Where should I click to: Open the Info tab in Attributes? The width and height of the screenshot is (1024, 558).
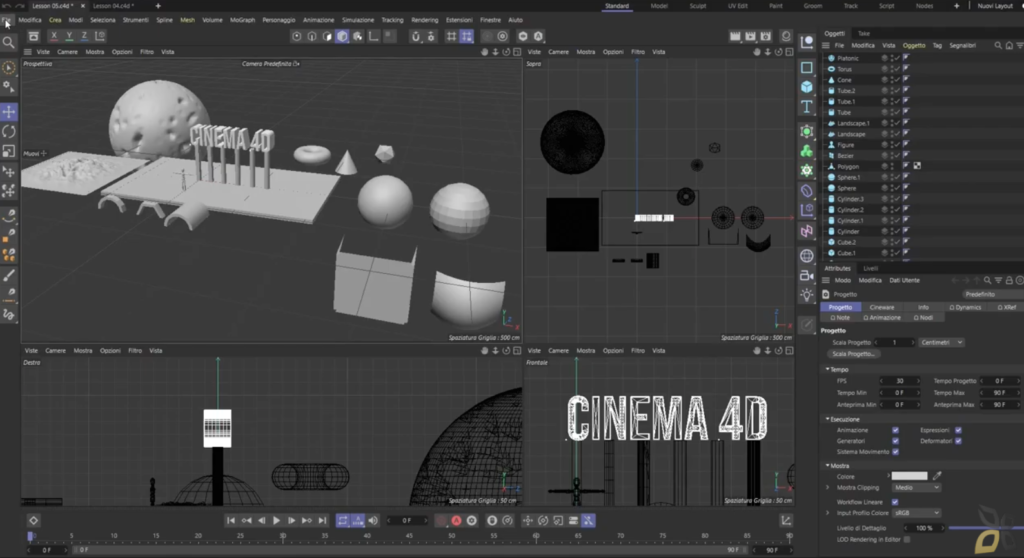coord(923,307)
